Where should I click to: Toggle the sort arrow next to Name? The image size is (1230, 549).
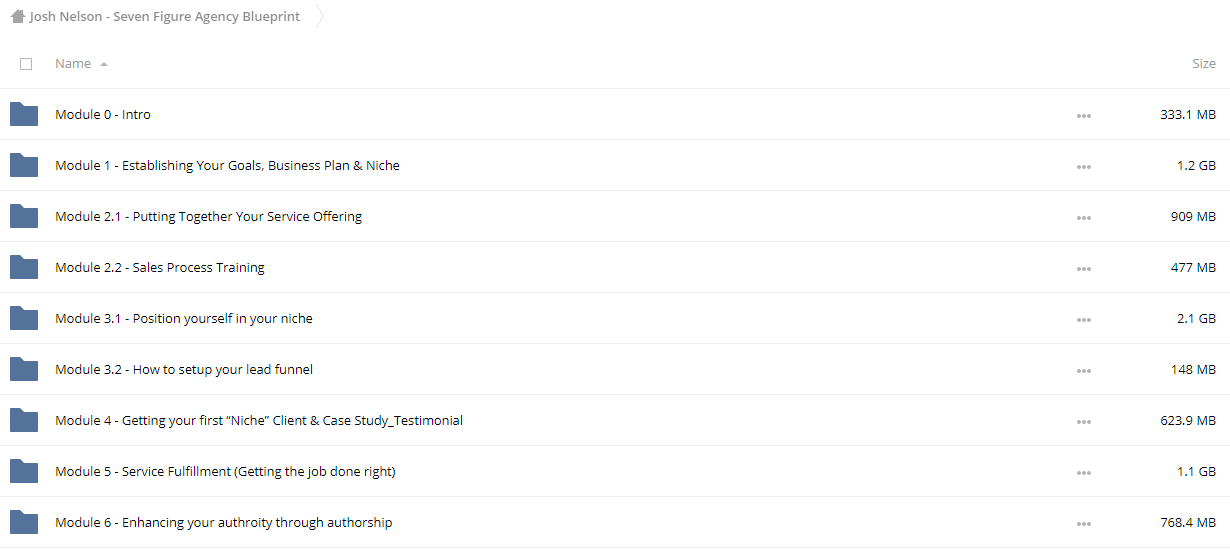pyautogui.click(x=104, y=64)
